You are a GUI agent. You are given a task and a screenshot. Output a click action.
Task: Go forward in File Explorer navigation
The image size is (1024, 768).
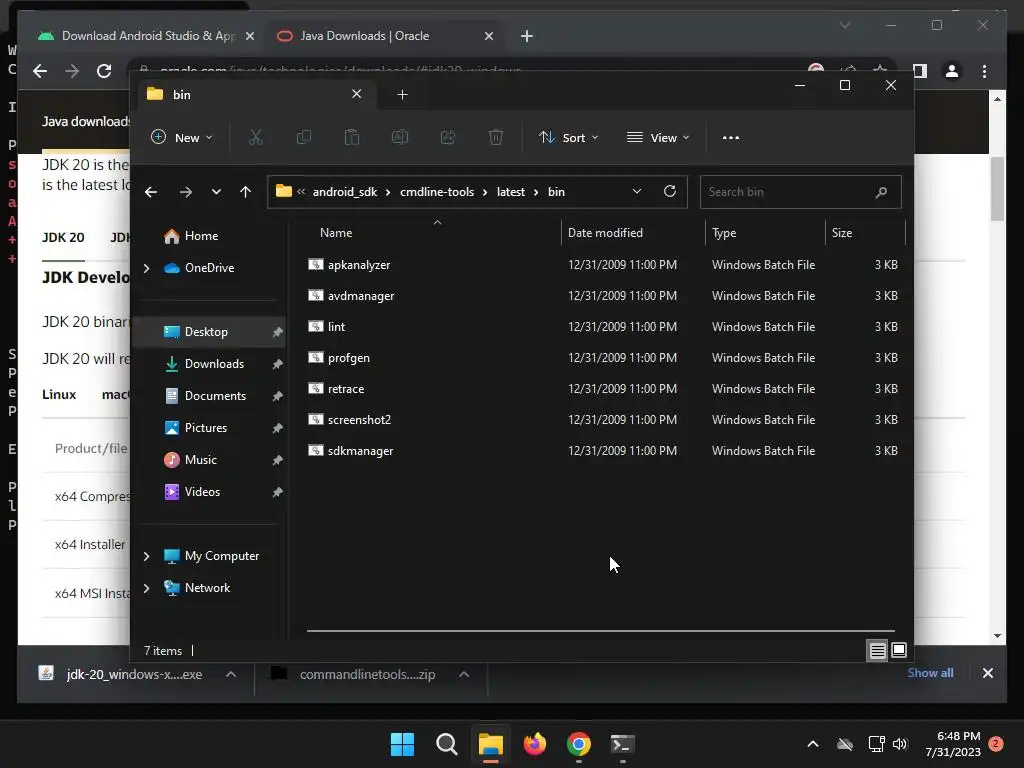pos(185,192)
